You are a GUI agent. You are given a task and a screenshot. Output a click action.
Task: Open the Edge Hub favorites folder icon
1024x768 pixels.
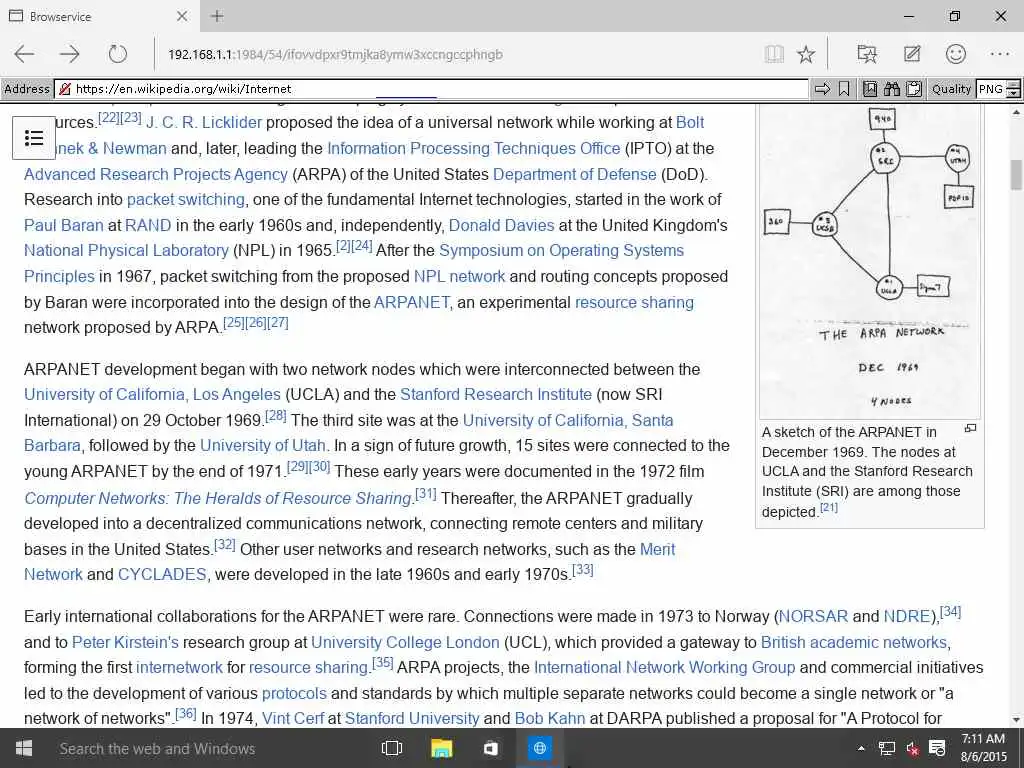(x=867, y=54)
